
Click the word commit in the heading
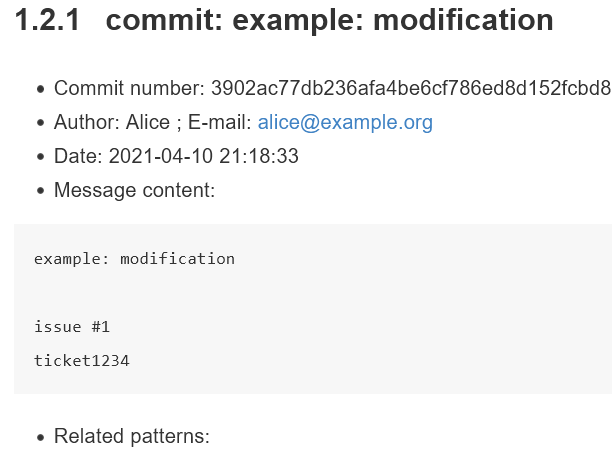[164, 20]
